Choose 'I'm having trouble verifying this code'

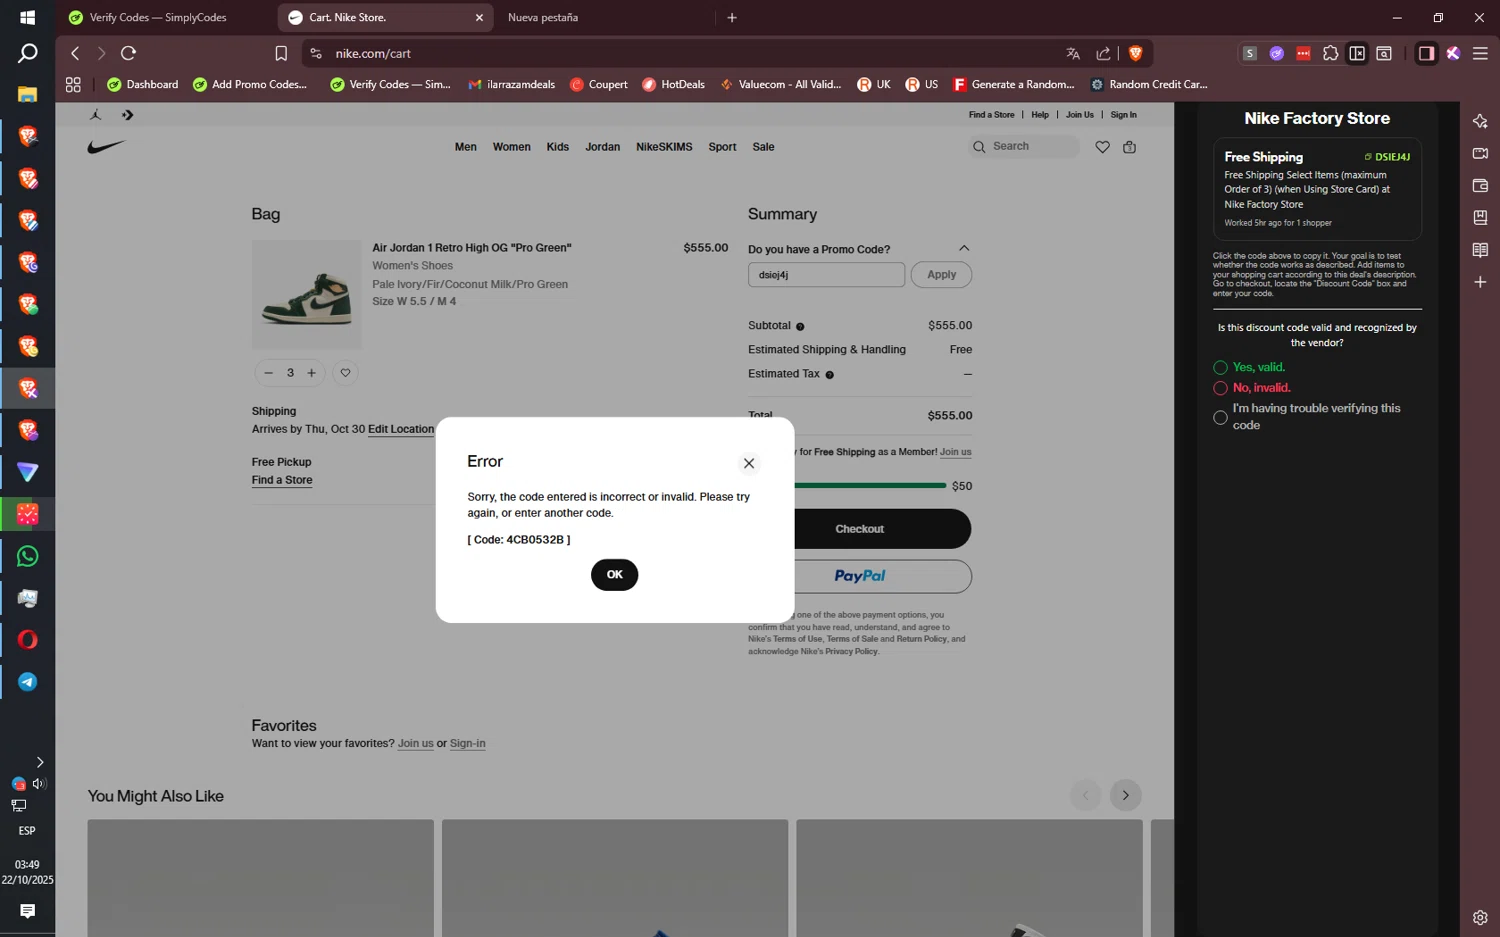[1220, 417]
